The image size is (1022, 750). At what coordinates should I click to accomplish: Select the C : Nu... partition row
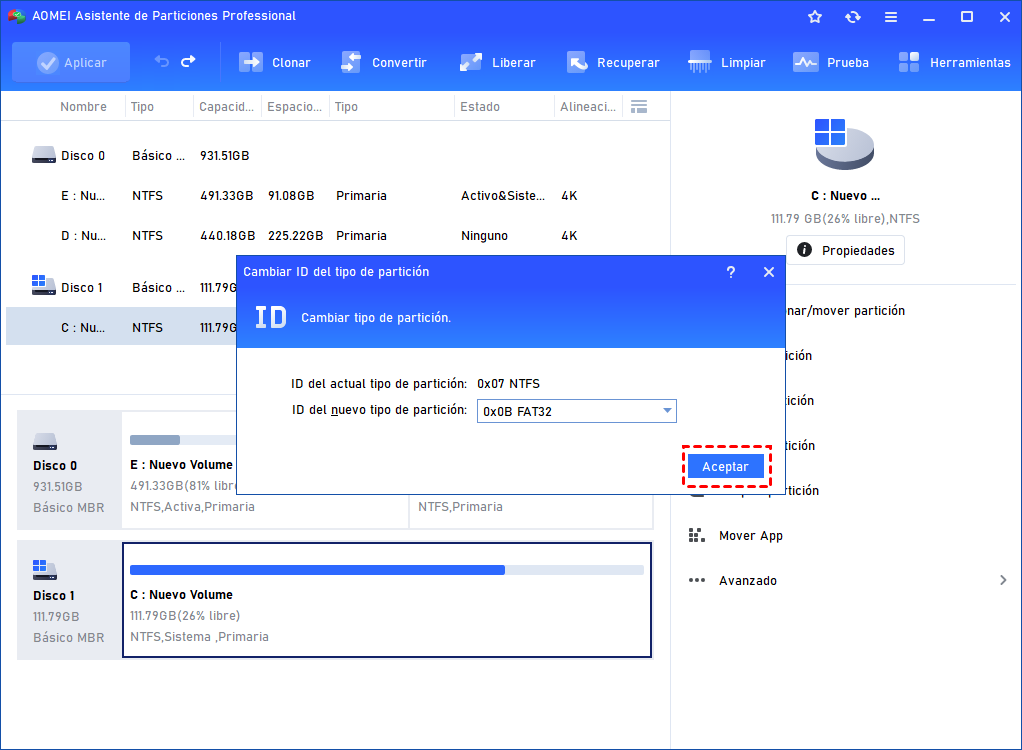click(x=121, y=328)
